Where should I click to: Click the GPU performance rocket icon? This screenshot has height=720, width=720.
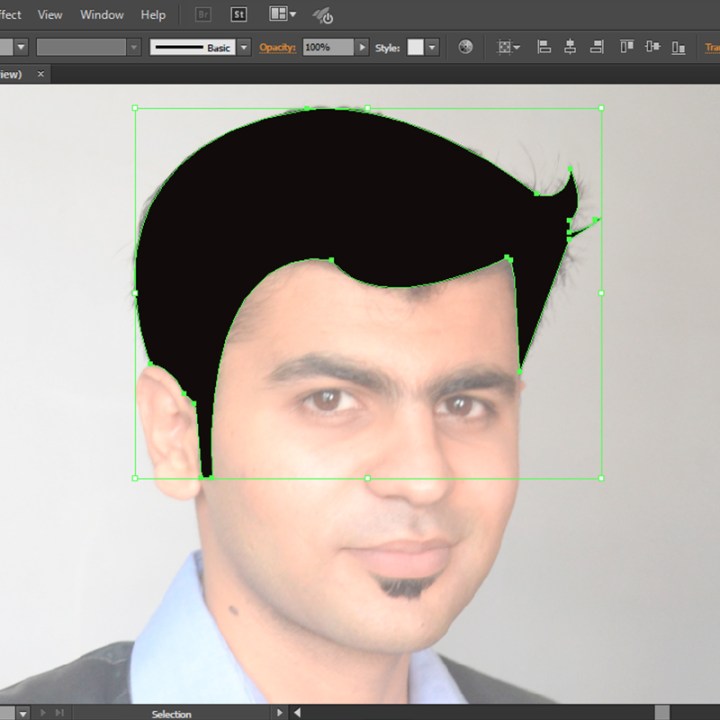(x=323, y=15)
